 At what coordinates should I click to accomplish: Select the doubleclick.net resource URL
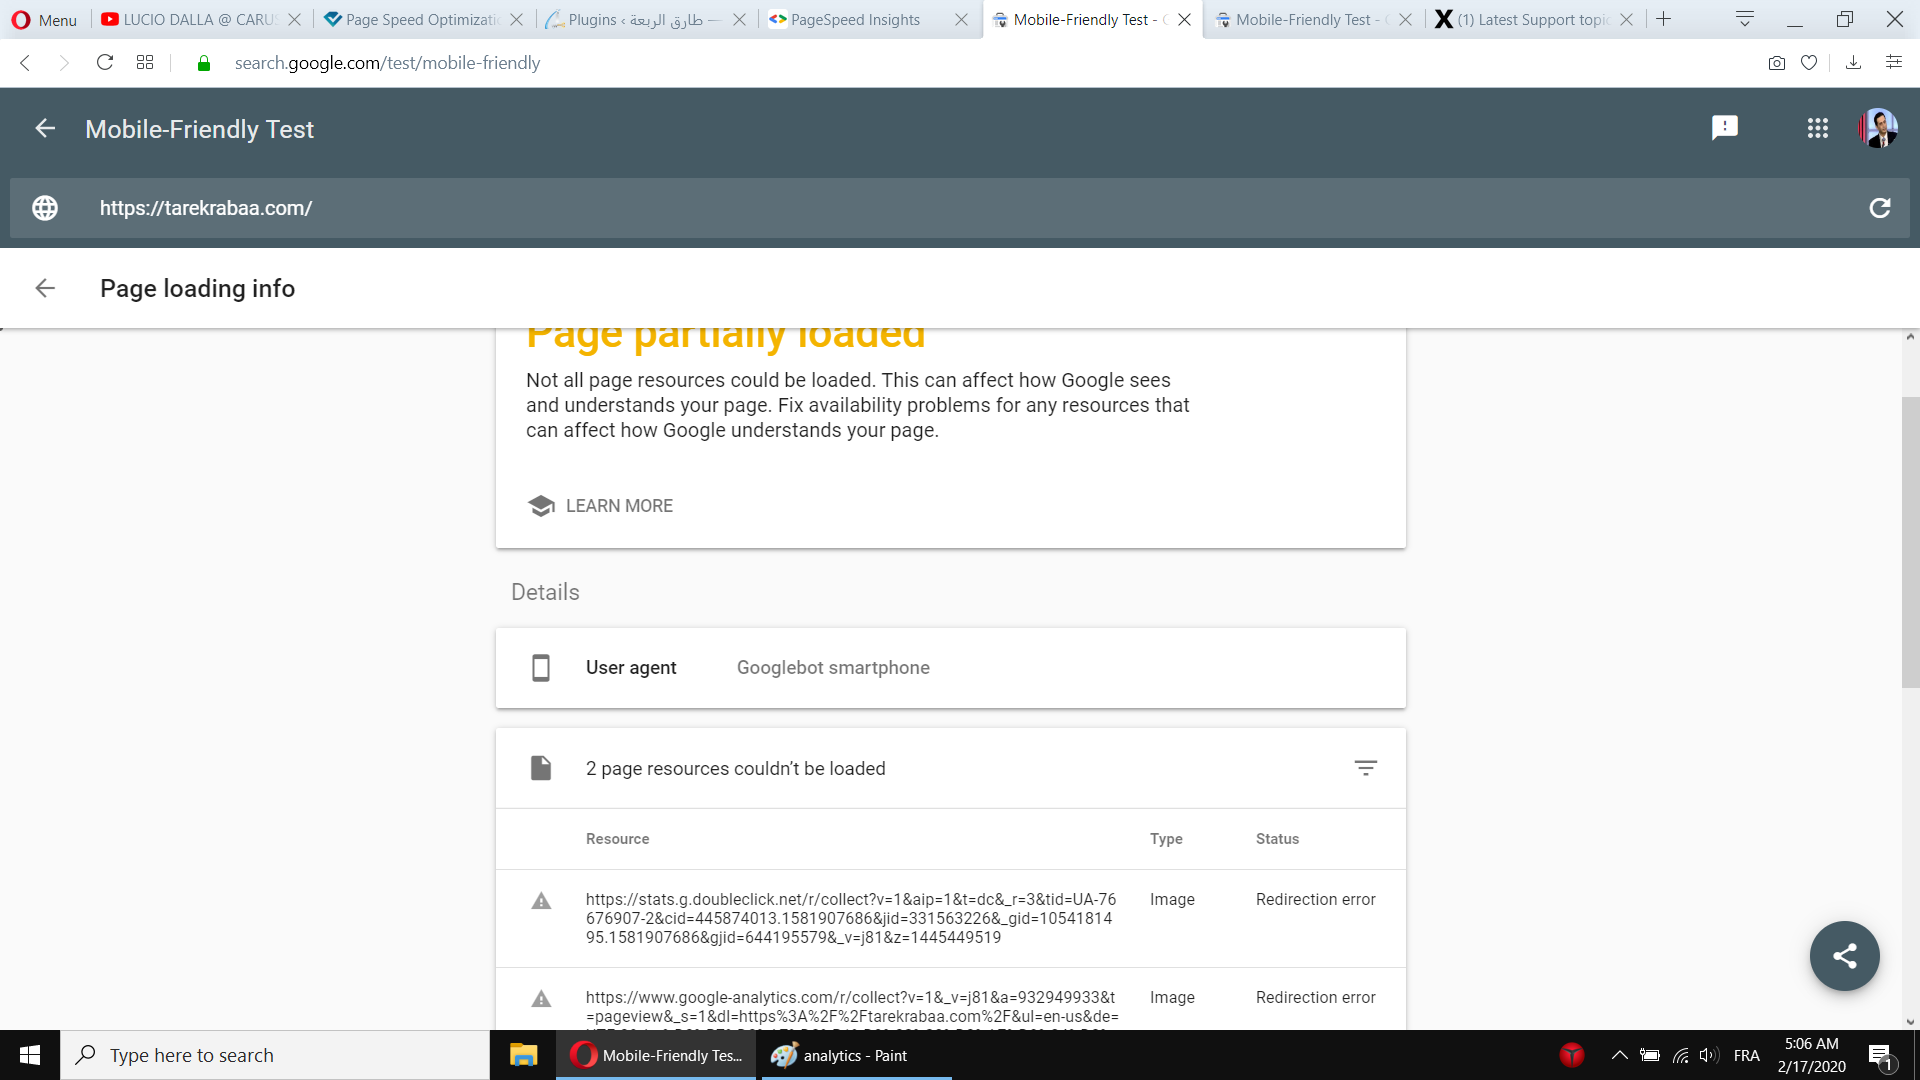click(x=851, y=918)
